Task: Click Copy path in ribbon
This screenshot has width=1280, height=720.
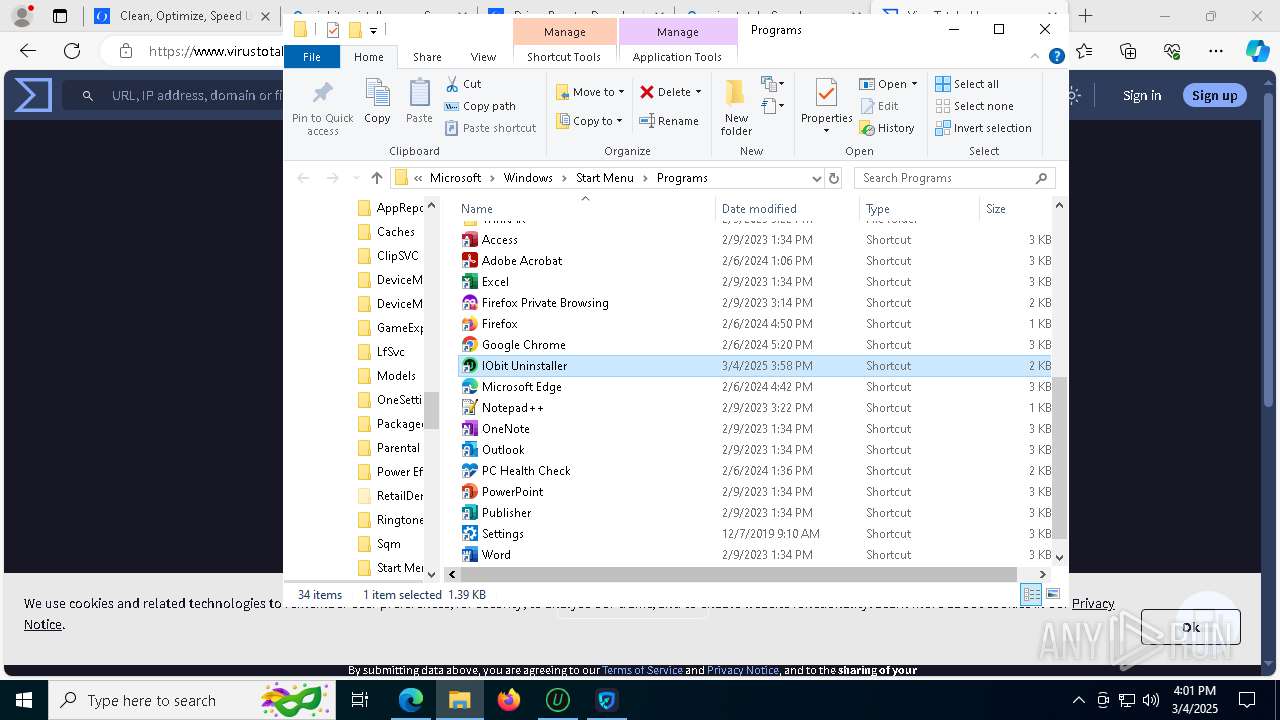Action: [x=480, y=106]
